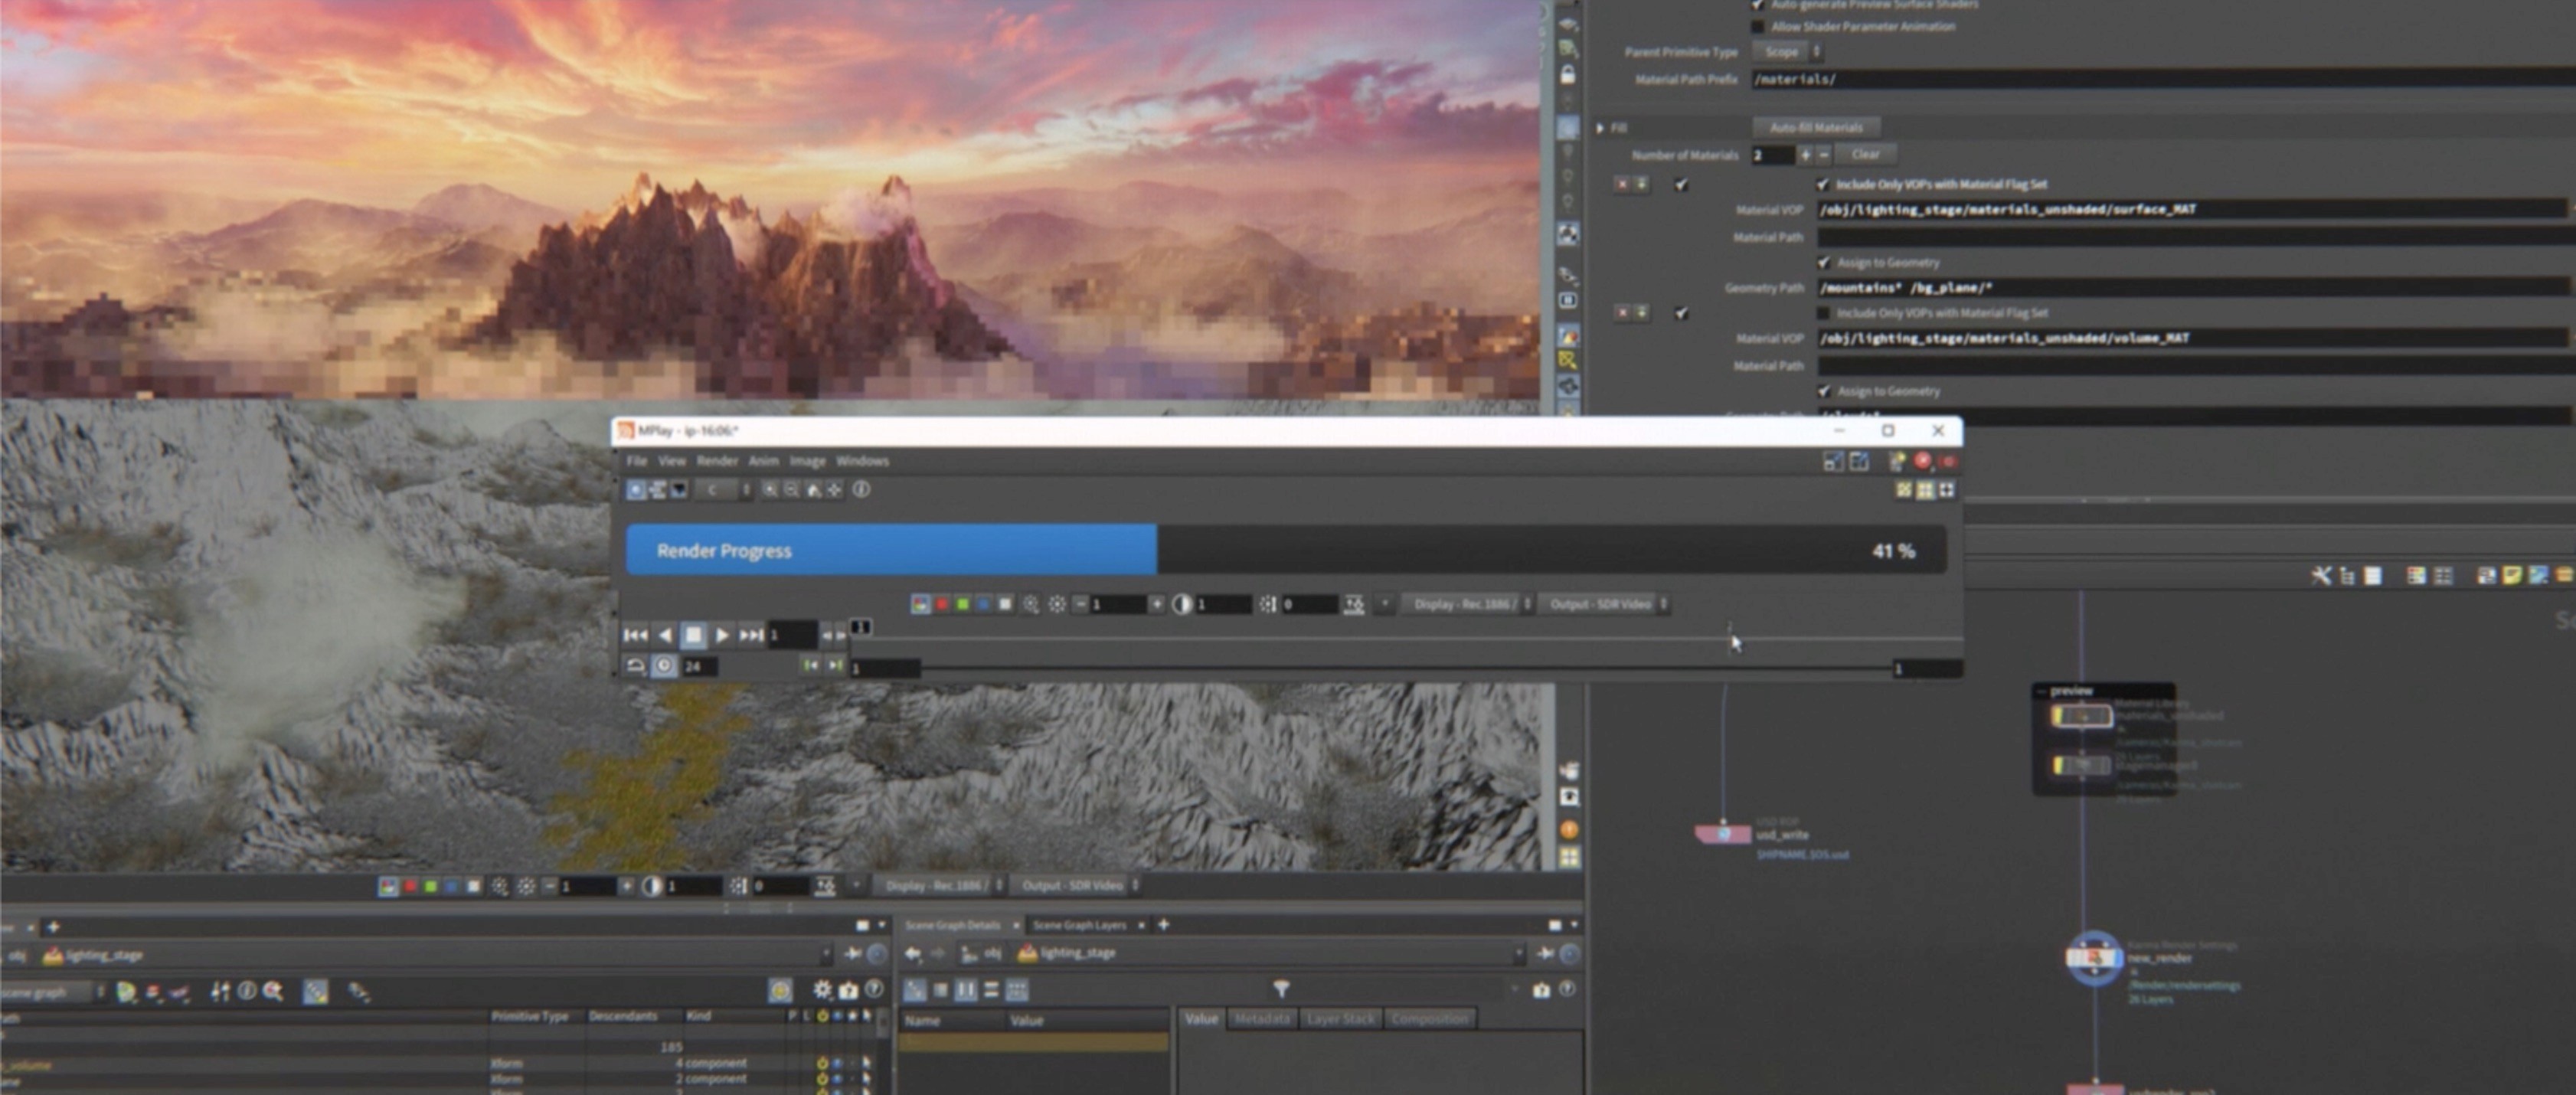Click the image info icon in MPlay toolbar
The image size is (2576, 1095).
pyautogui.click(x=861, y=490)
